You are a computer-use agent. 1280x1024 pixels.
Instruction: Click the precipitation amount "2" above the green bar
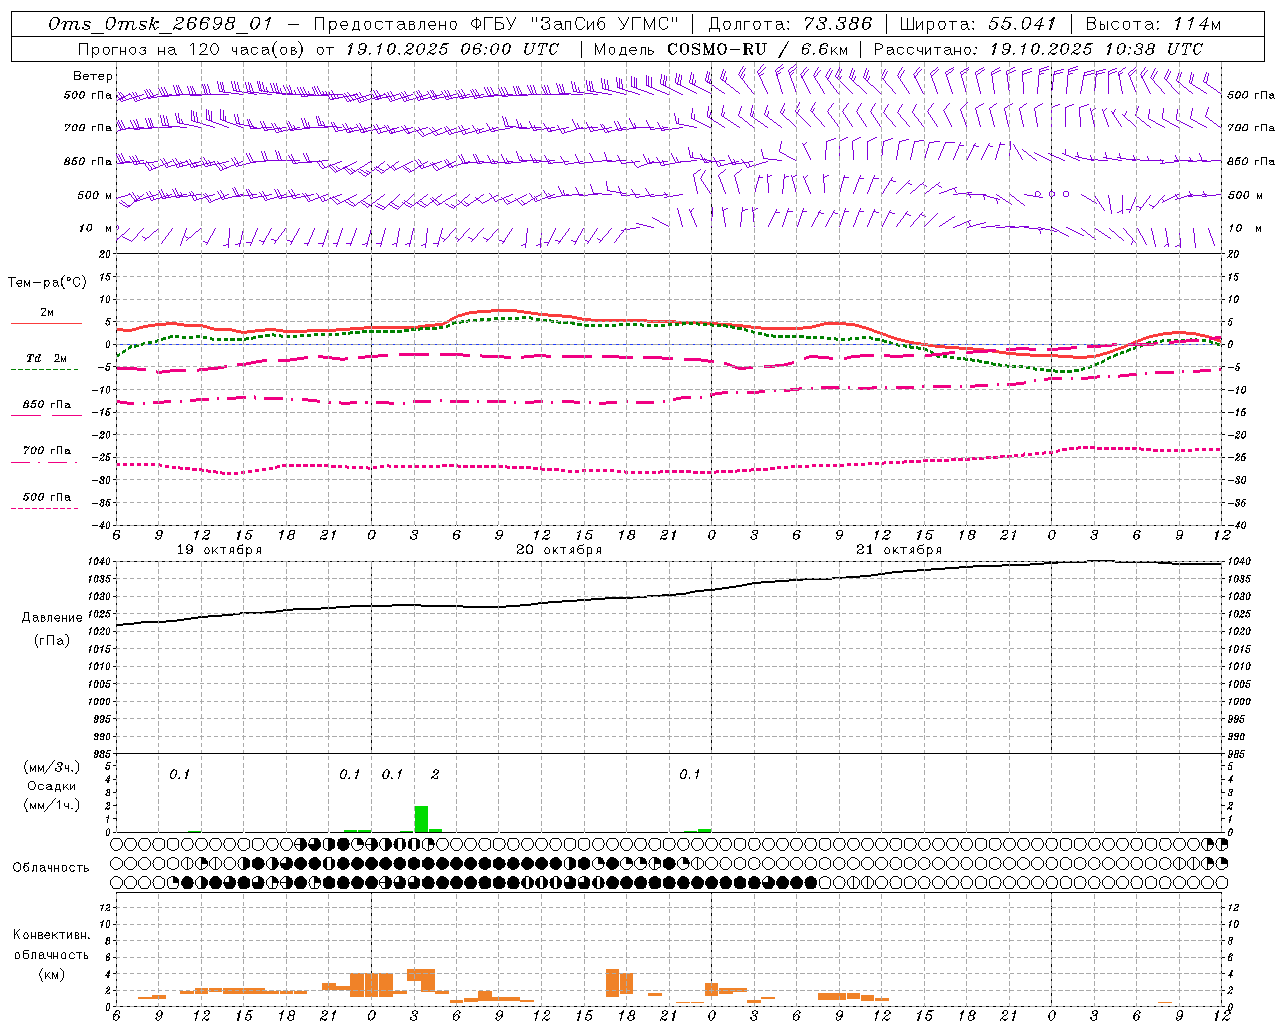coord(435,775)
